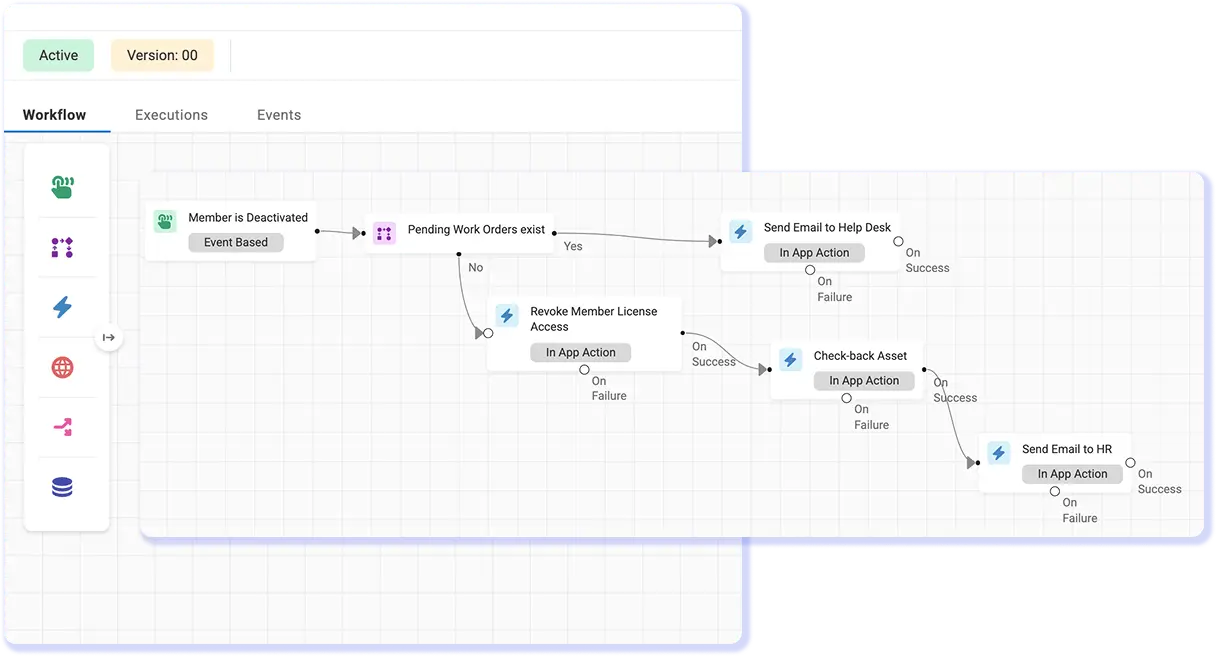This screenshot has width=1216, height=656.
Task: Click the condition icon on Pending Work Orders exist
Action: (385, 232)
